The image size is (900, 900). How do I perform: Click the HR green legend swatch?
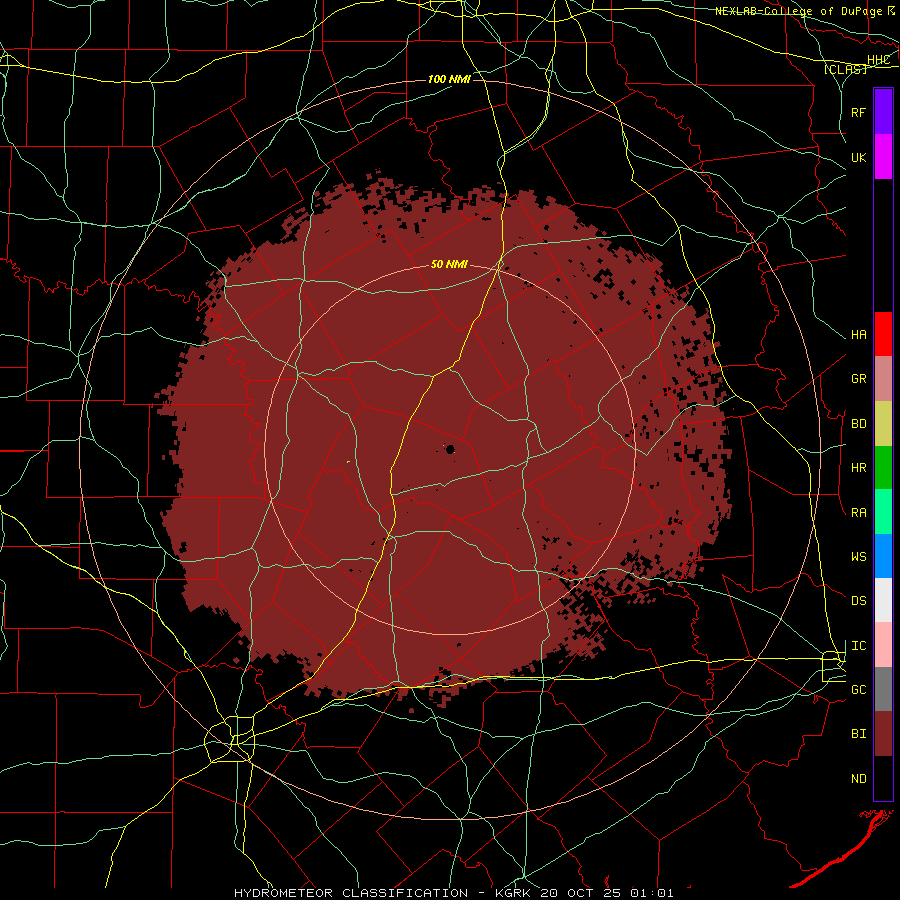883,468
